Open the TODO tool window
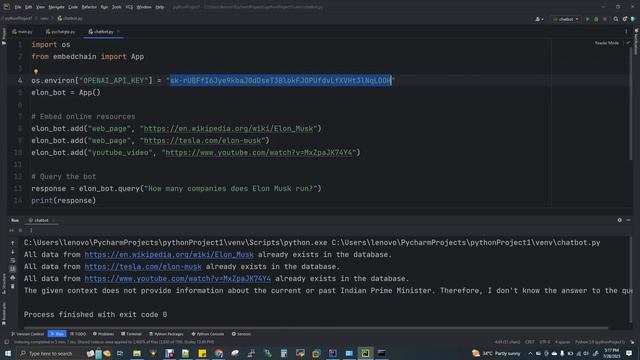This screenshot has height=360, width=640. pos(78,334)
